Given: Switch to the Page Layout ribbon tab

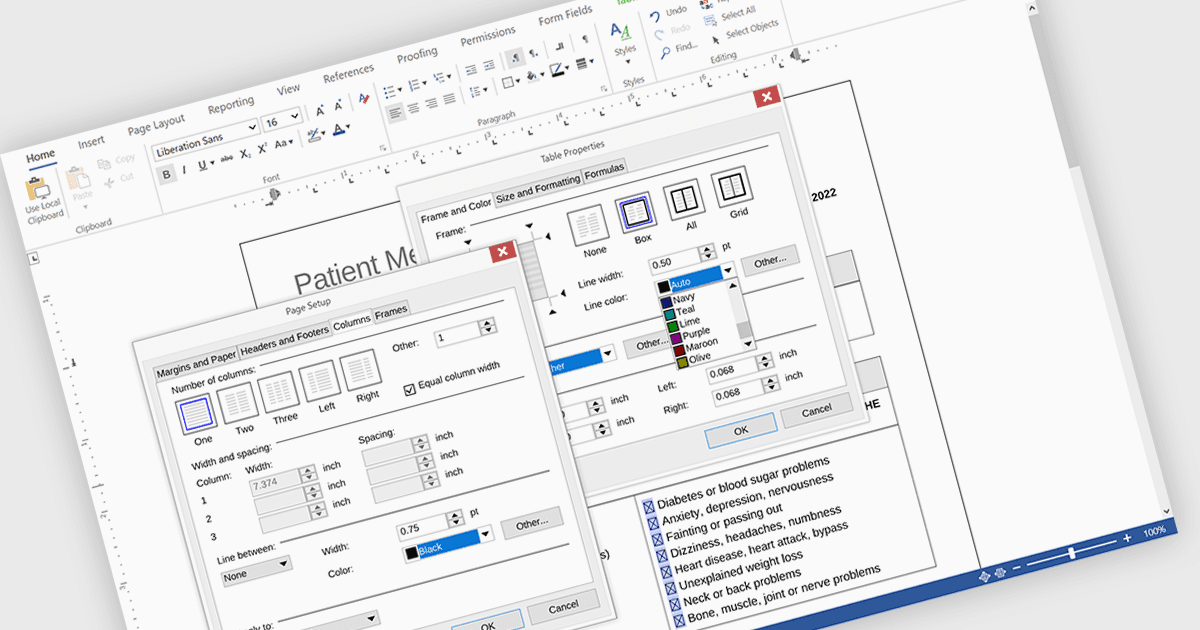Looking at the screenshot, I should (x=156, y=125).
